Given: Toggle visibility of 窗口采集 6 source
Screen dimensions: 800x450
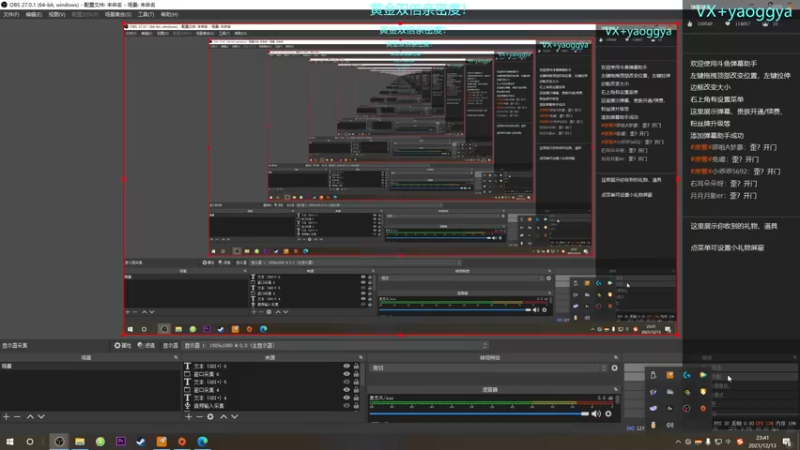Looking at the screenshot, I should pos(346,374).
